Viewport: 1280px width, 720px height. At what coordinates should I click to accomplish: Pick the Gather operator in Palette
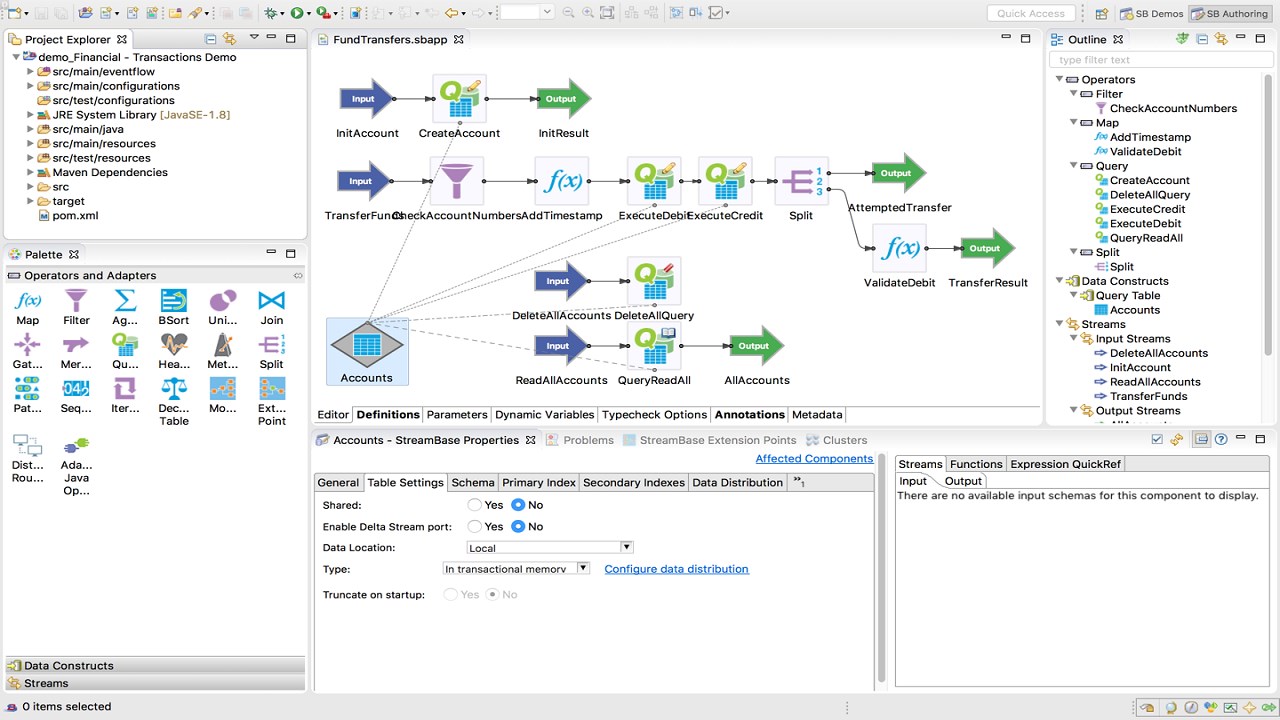coord(27,352)
